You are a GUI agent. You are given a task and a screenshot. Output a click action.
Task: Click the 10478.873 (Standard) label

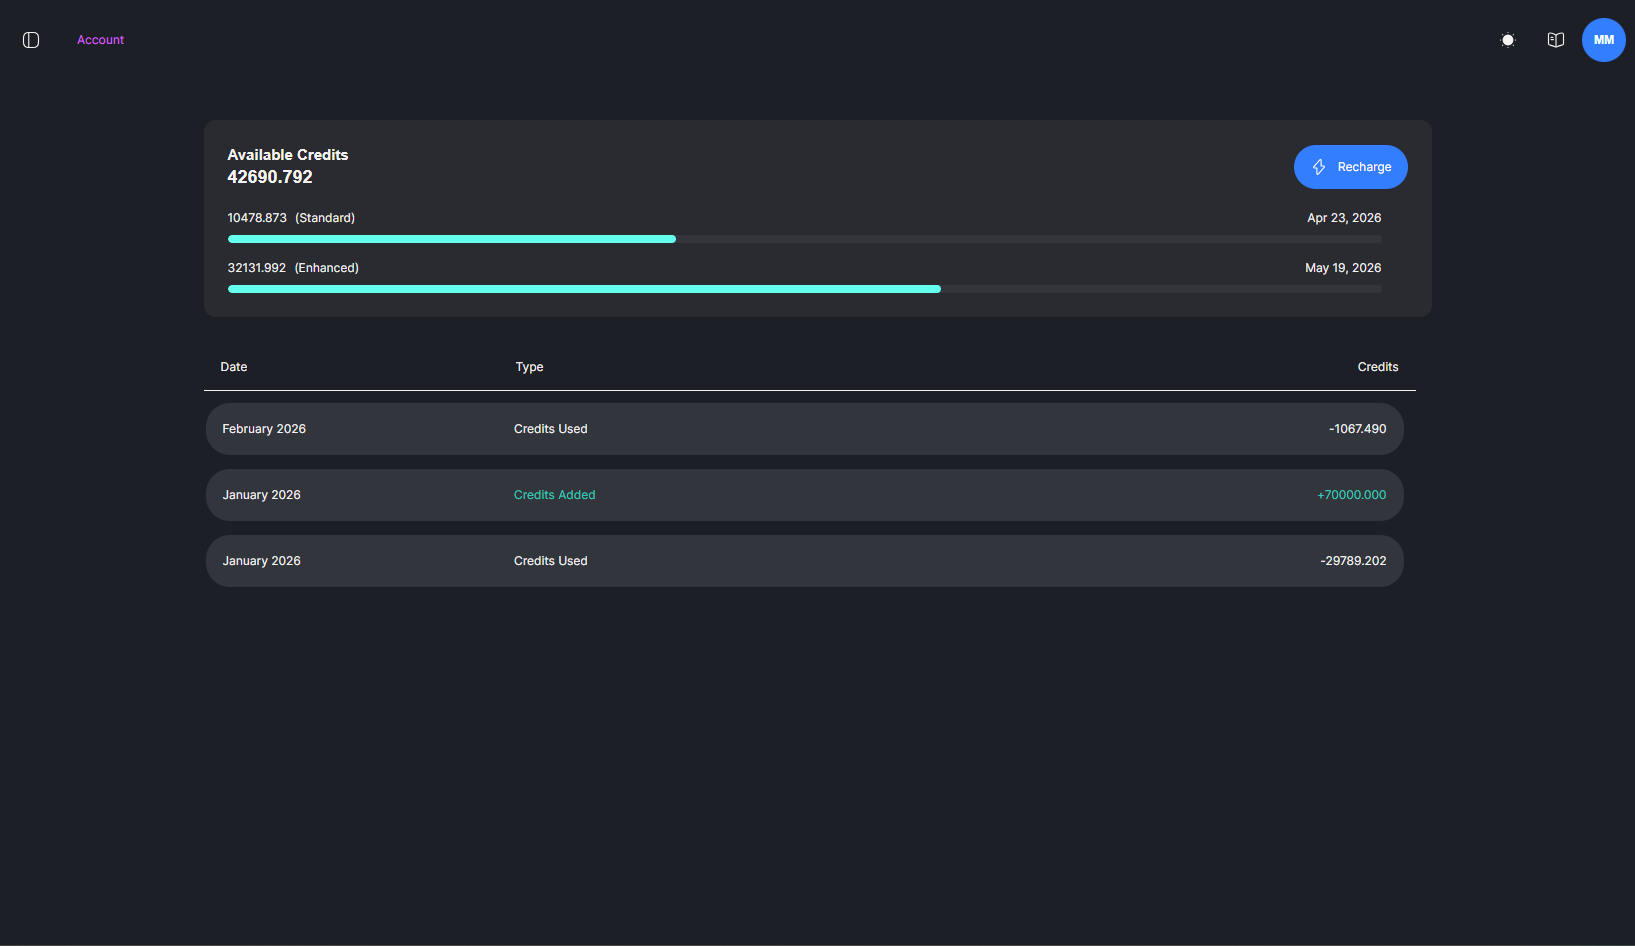291,218
